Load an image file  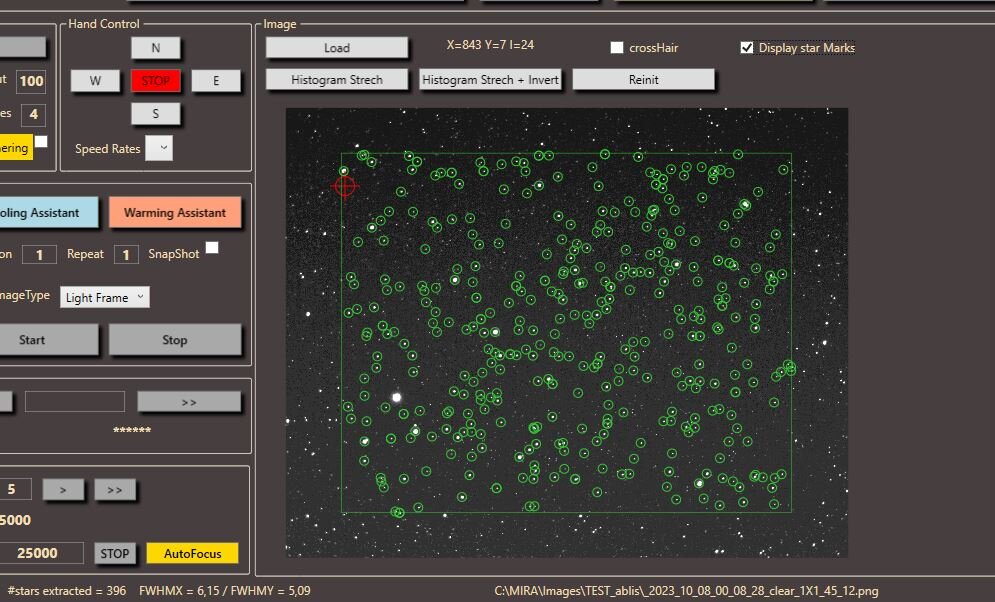(336, 48)
